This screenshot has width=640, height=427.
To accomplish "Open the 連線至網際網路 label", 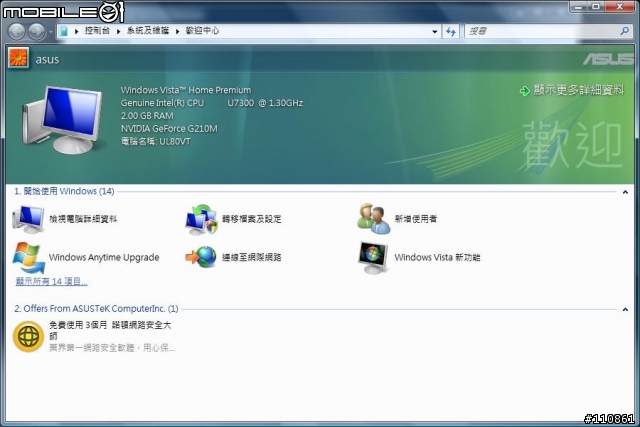I will [252, 257].
